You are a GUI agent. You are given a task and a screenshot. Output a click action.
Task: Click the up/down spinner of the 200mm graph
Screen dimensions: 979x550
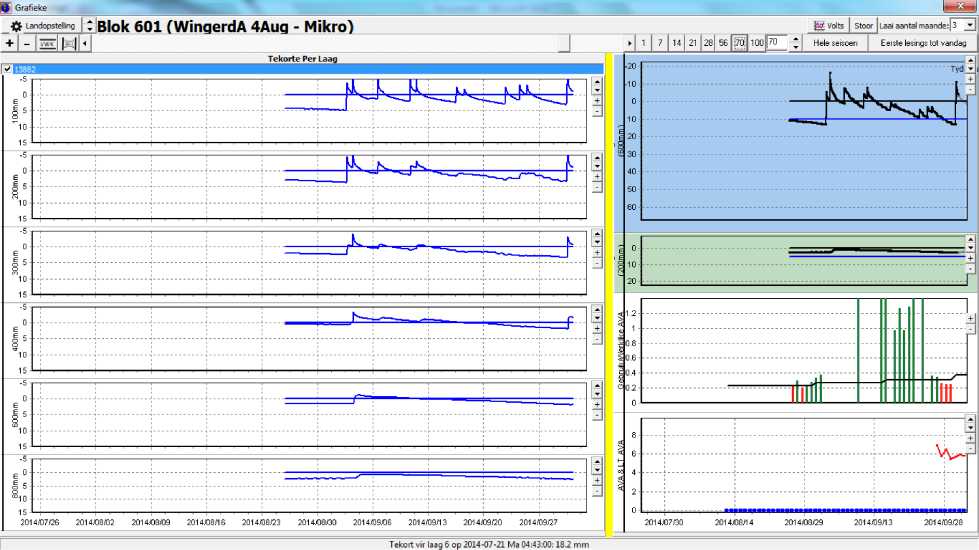pos(597,162)
